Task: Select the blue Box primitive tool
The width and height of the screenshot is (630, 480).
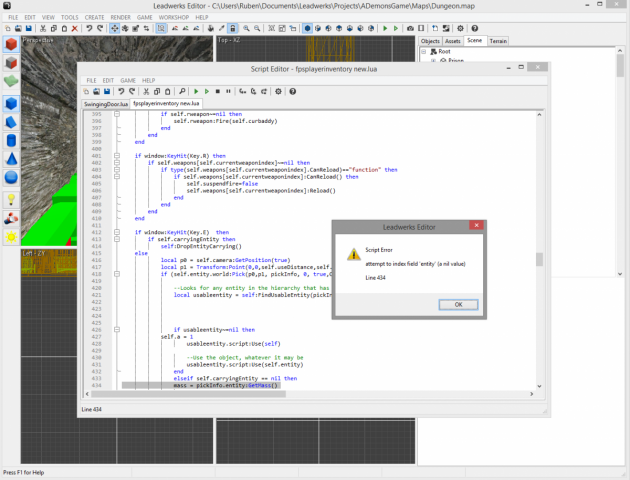Action: (11, 105)
